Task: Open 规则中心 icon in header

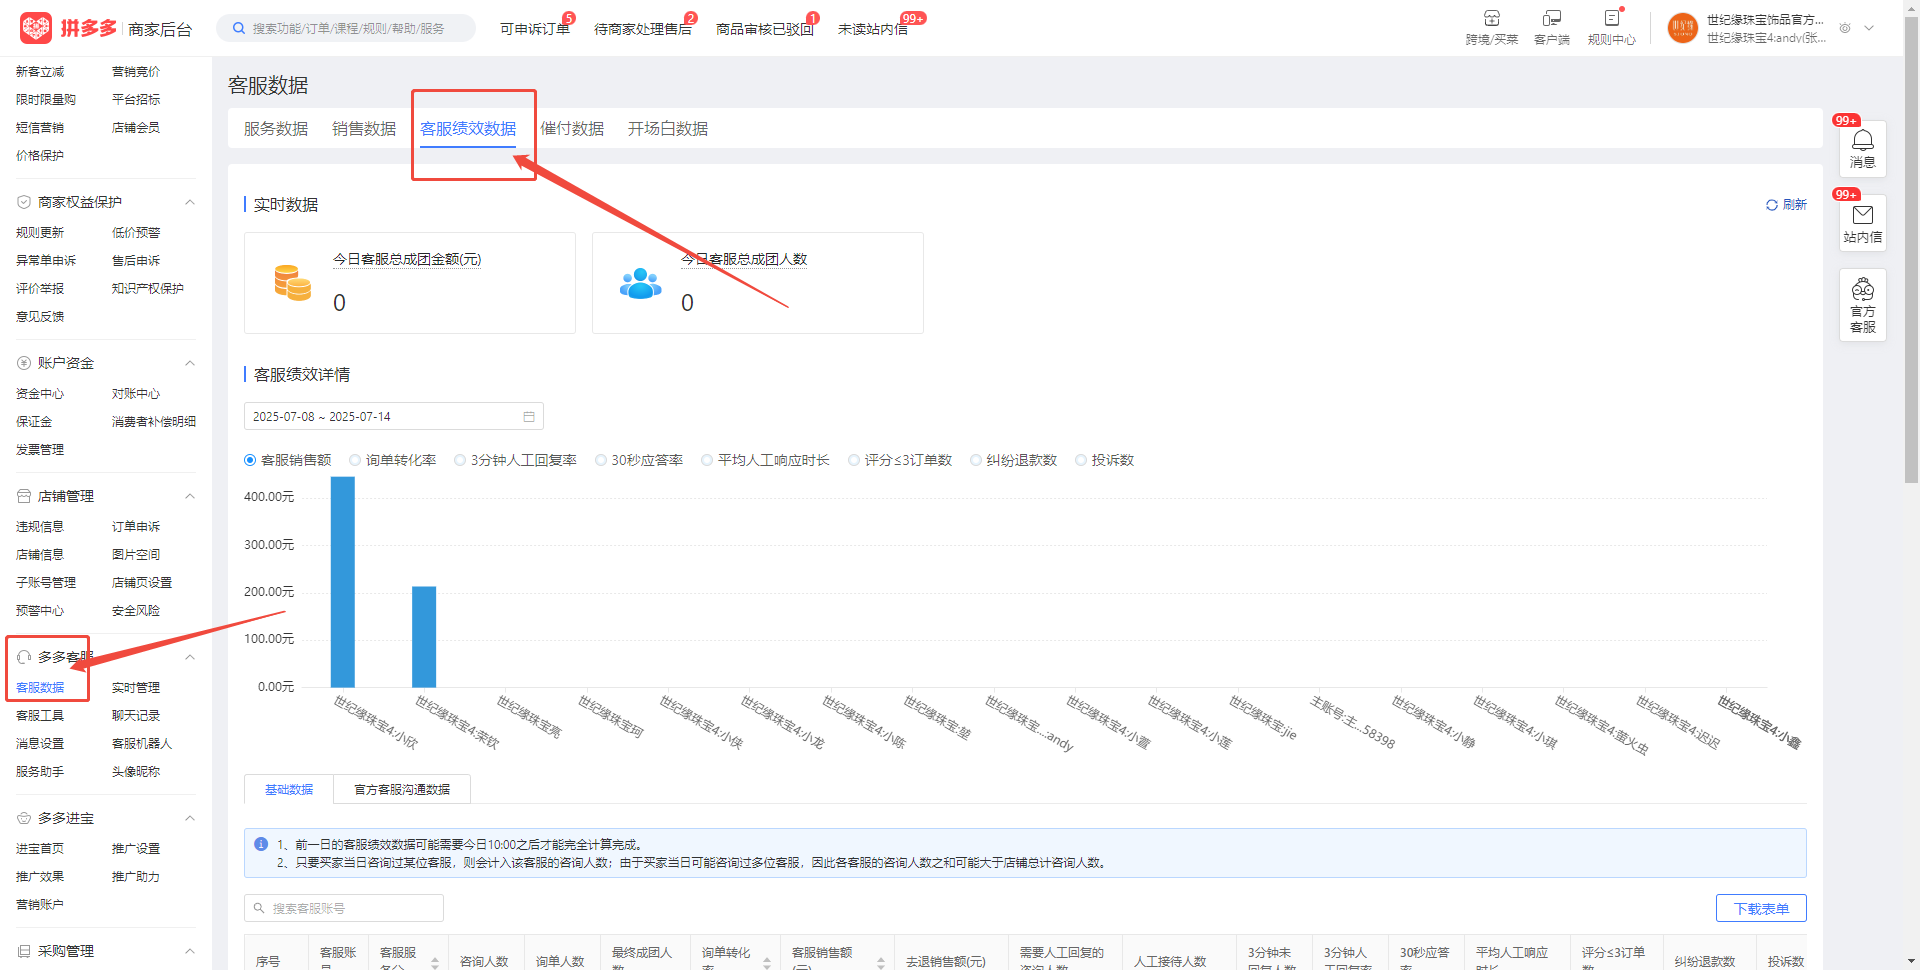Action: [x=1611, y=19]
